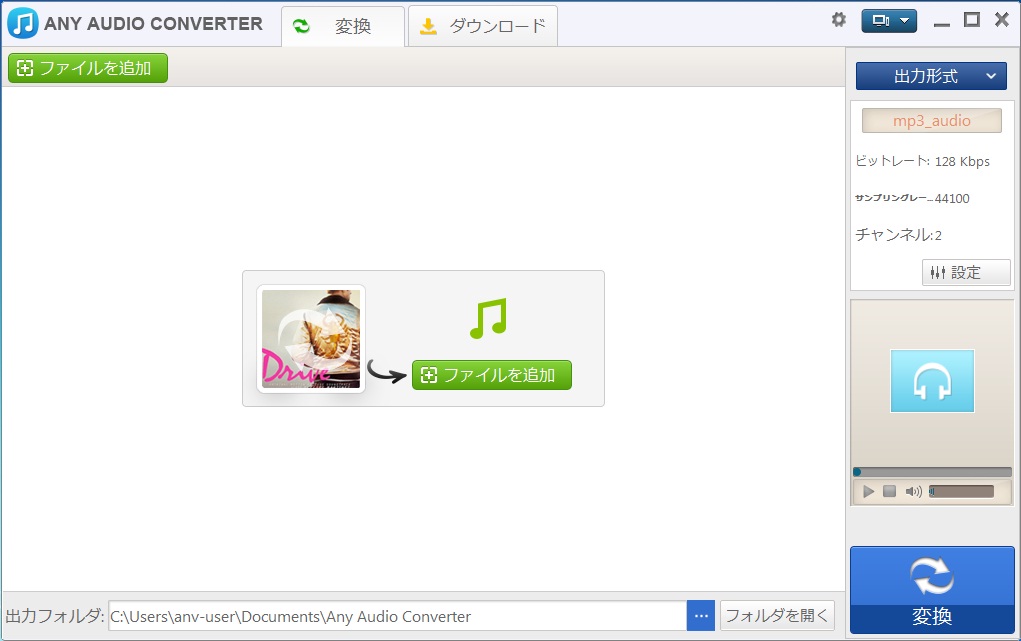Adjust the volume slider in player
The image size is (1021, 641).
[961, 492]
